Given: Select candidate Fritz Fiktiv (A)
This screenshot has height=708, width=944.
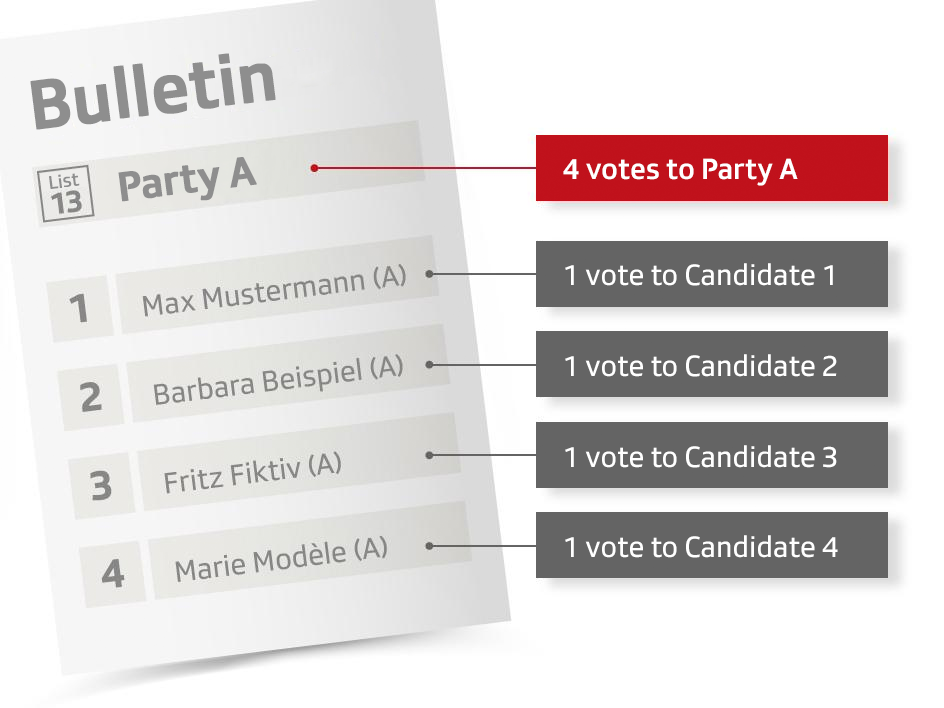Looking at the screenshot, I should [252, 472].
